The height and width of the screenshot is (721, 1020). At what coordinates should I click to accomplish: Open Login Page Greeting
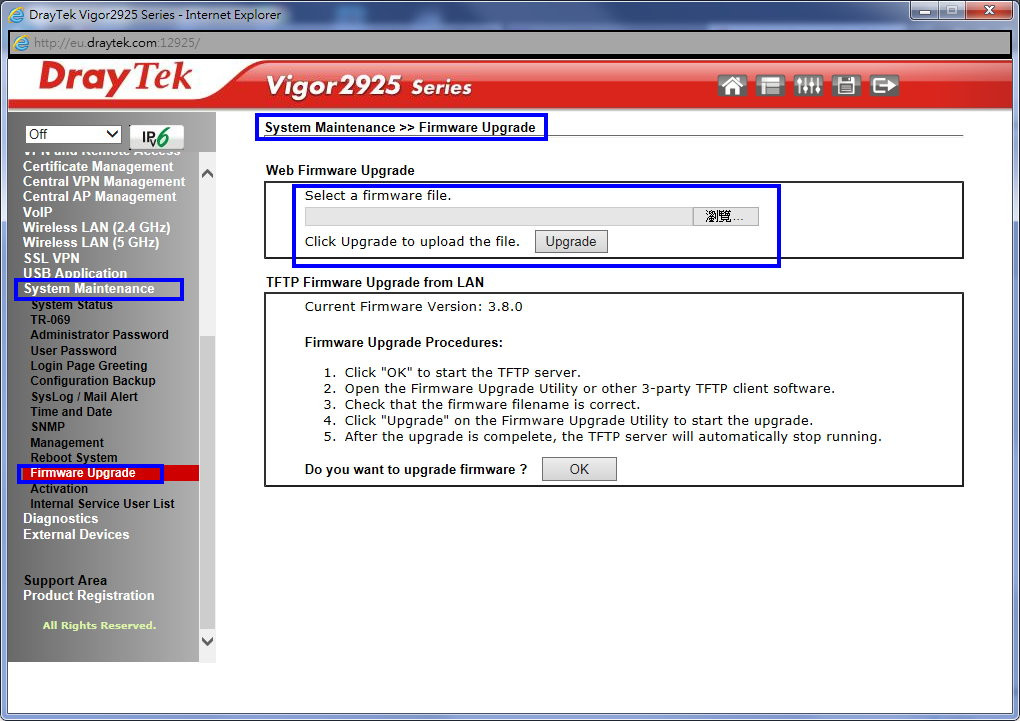pyautogui.click(x=89, y=366)
